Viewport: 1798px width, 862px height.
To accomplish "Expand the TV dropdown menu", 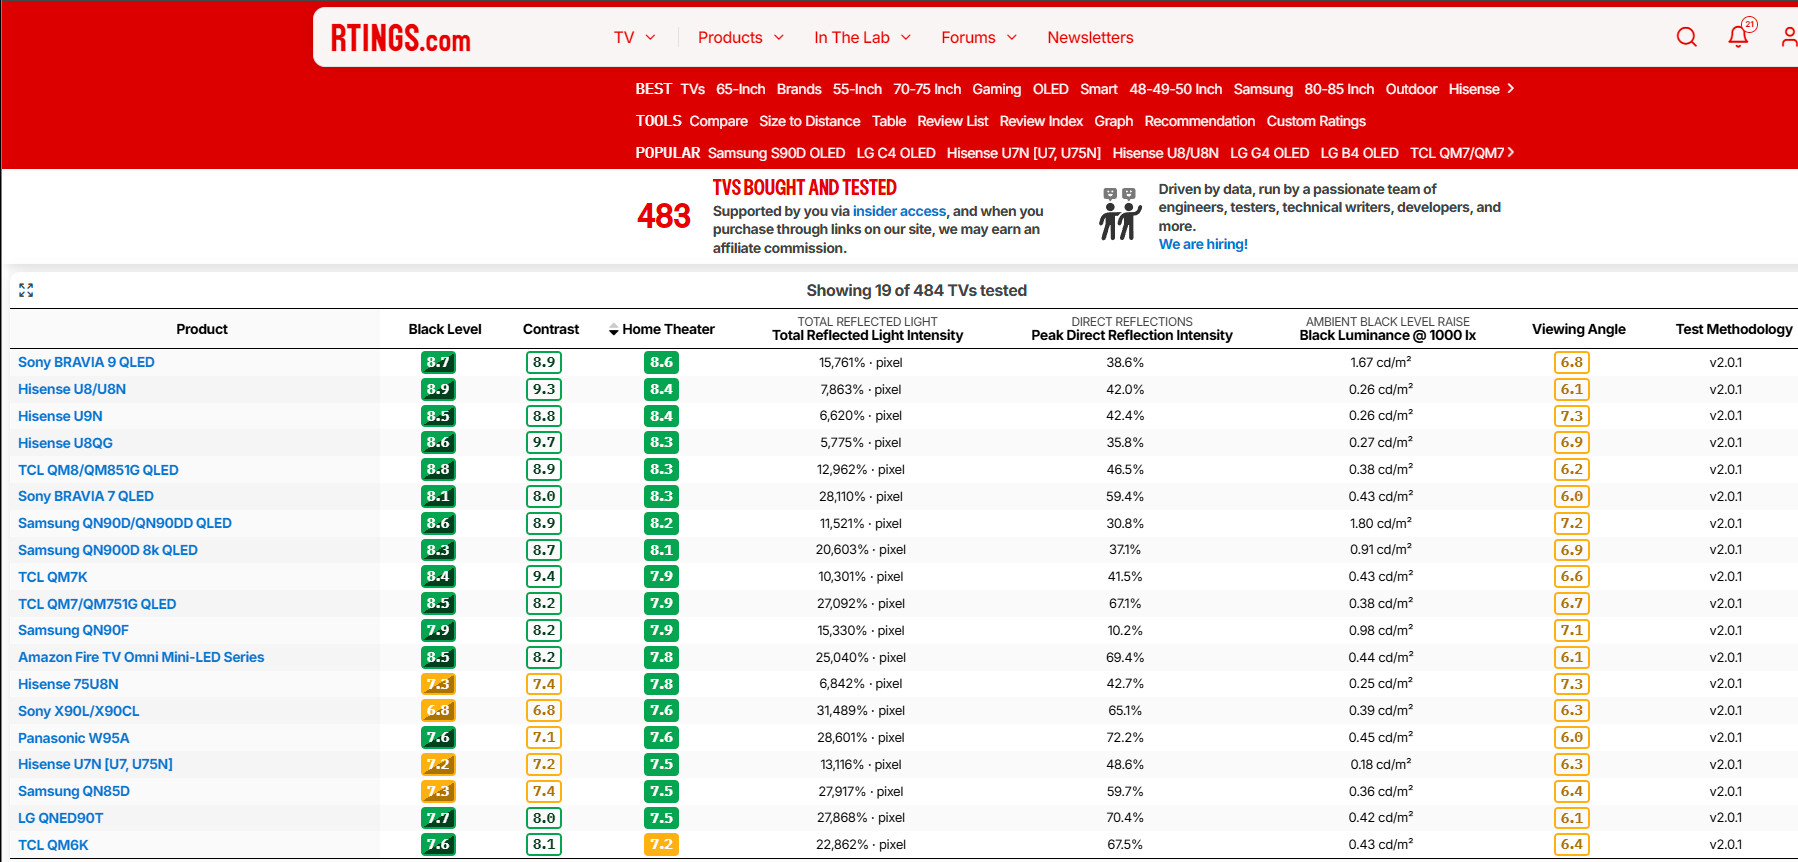I will click(x=634, y=38).
